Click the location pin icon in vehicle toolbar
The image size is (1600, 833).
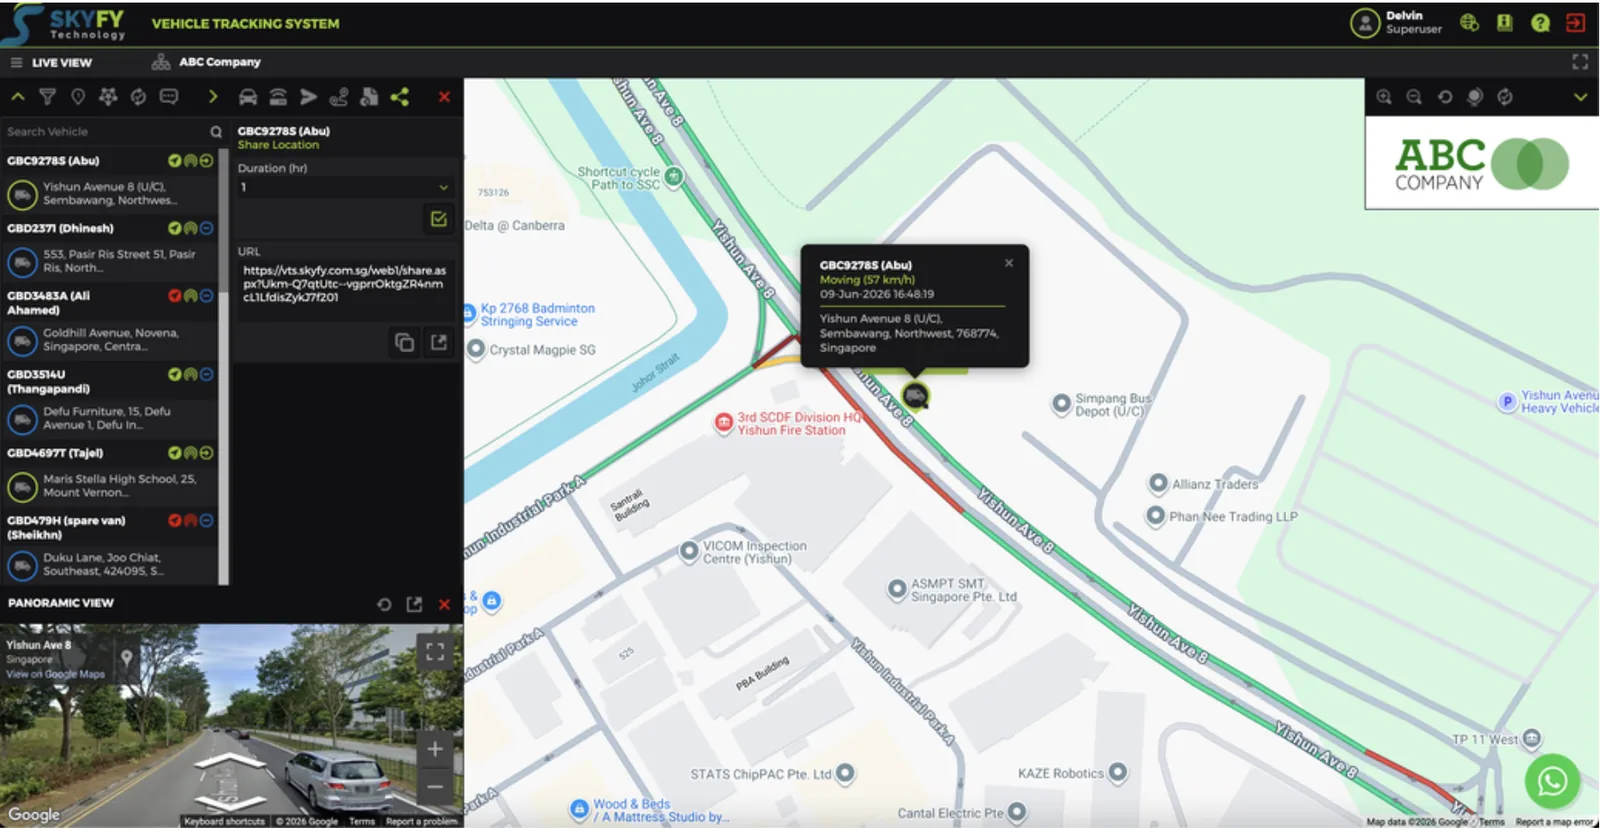pos(78,97)
